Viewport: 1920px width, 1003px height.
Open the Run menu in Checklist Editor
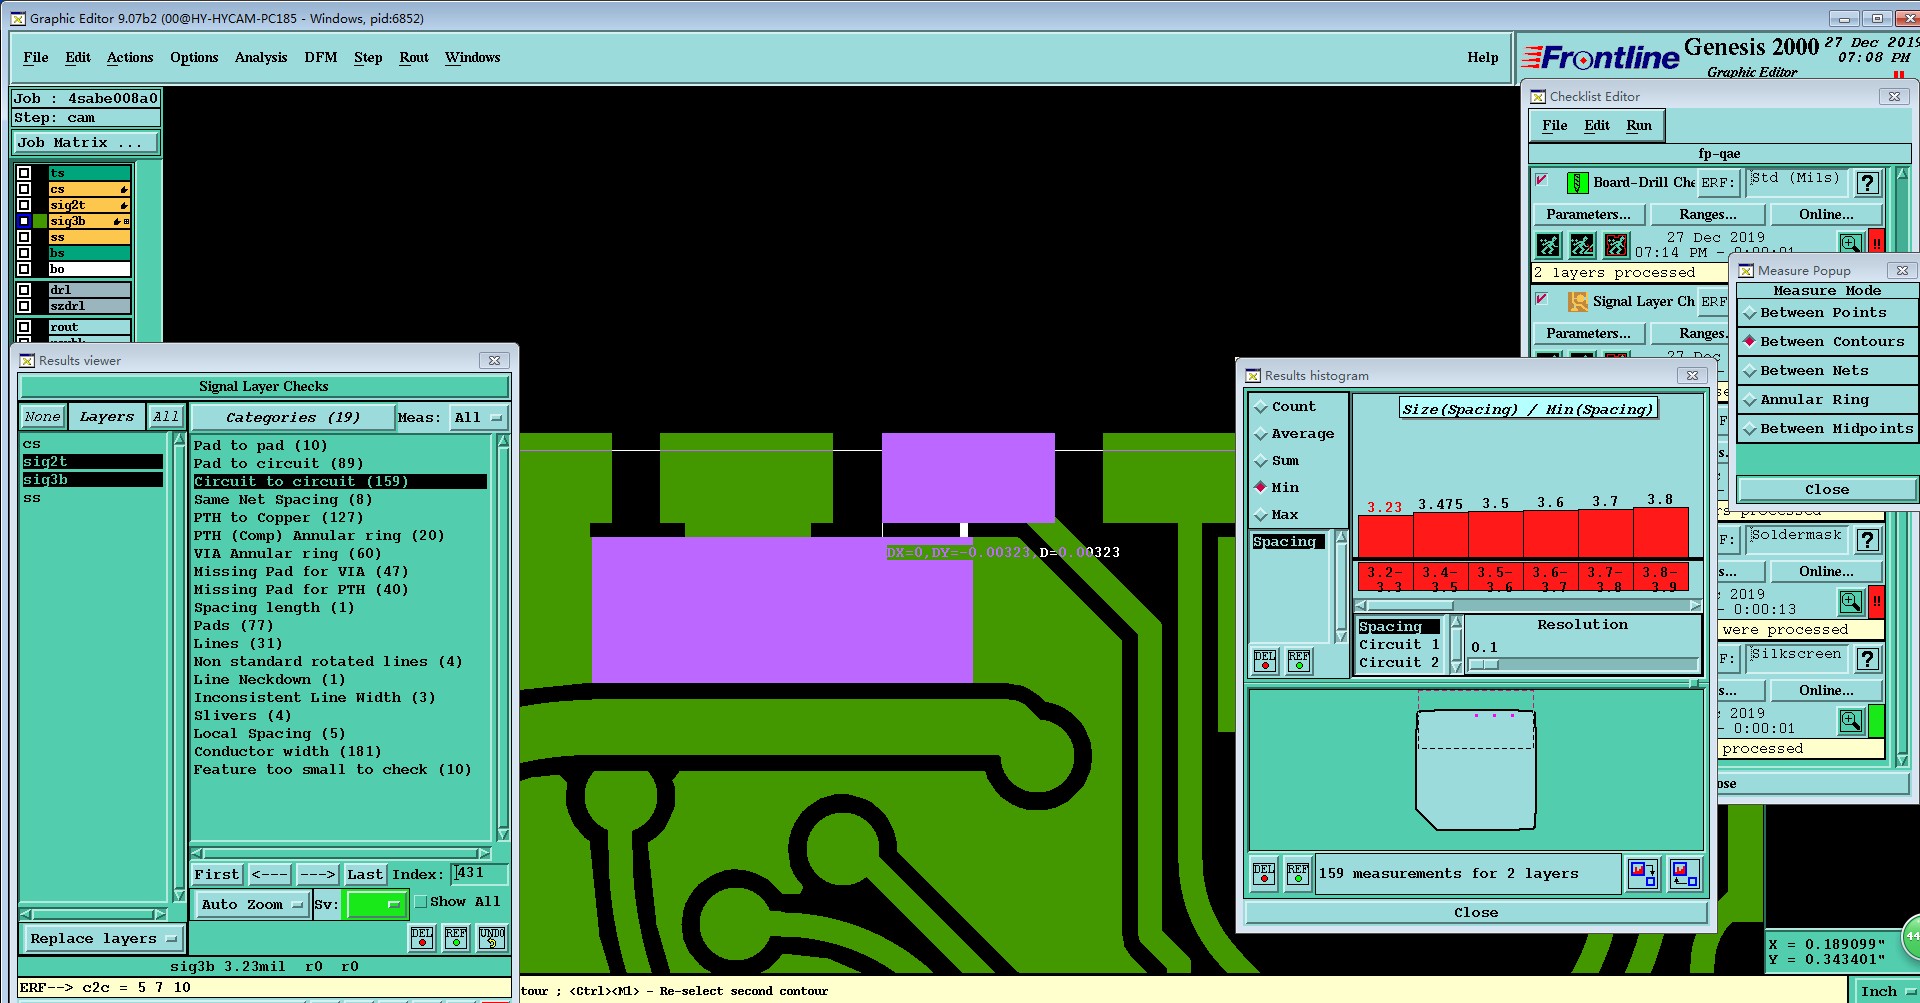[x=1639, y=126]
